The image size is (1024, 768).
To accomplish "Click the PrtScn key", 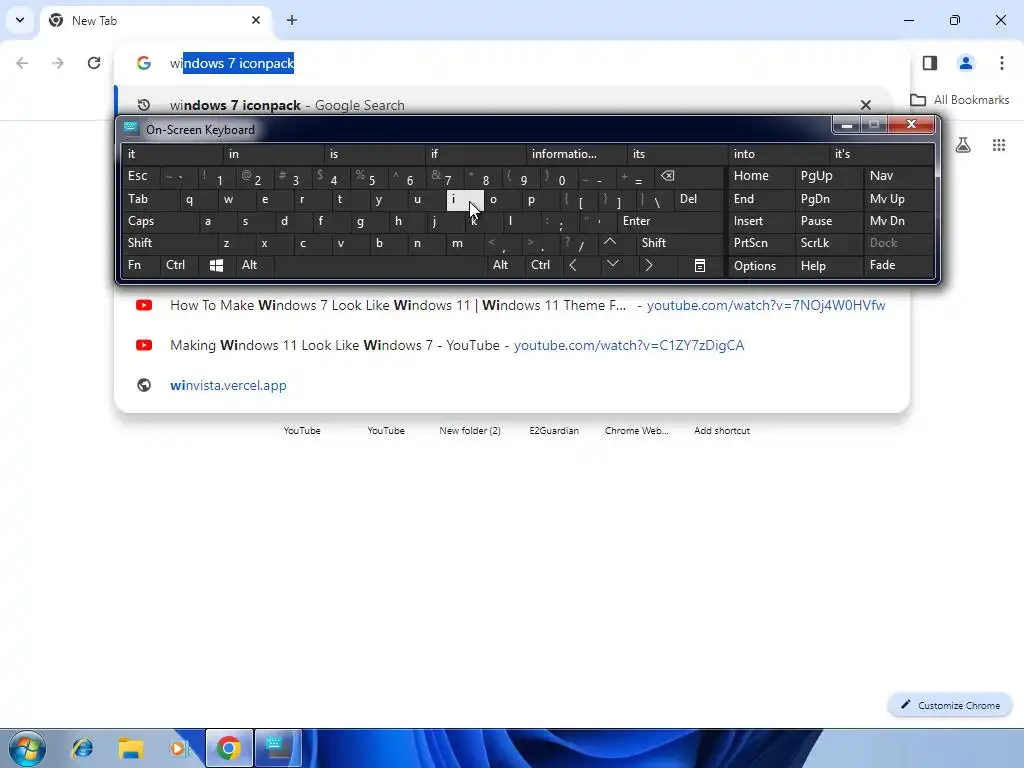I will click(x=761, y=243).
